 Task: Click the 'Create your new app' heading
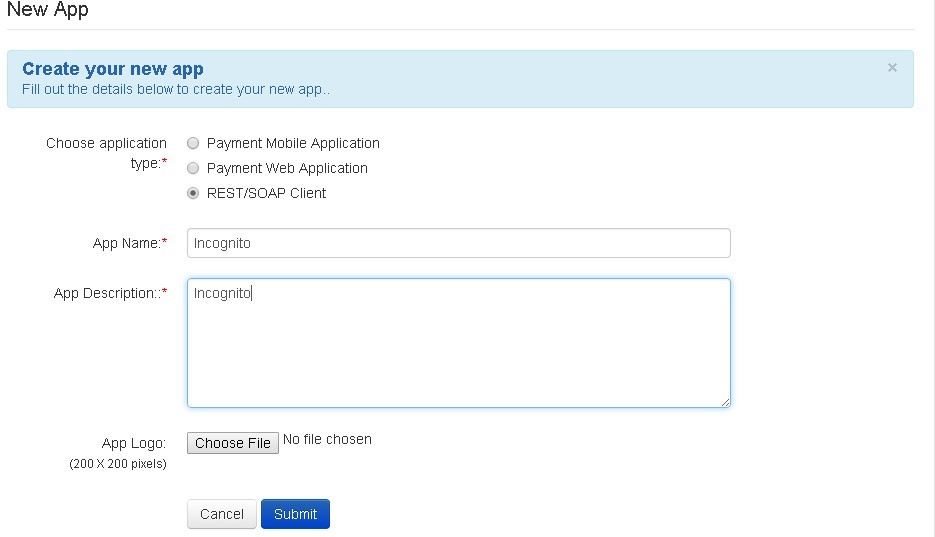tap(113, 69)
